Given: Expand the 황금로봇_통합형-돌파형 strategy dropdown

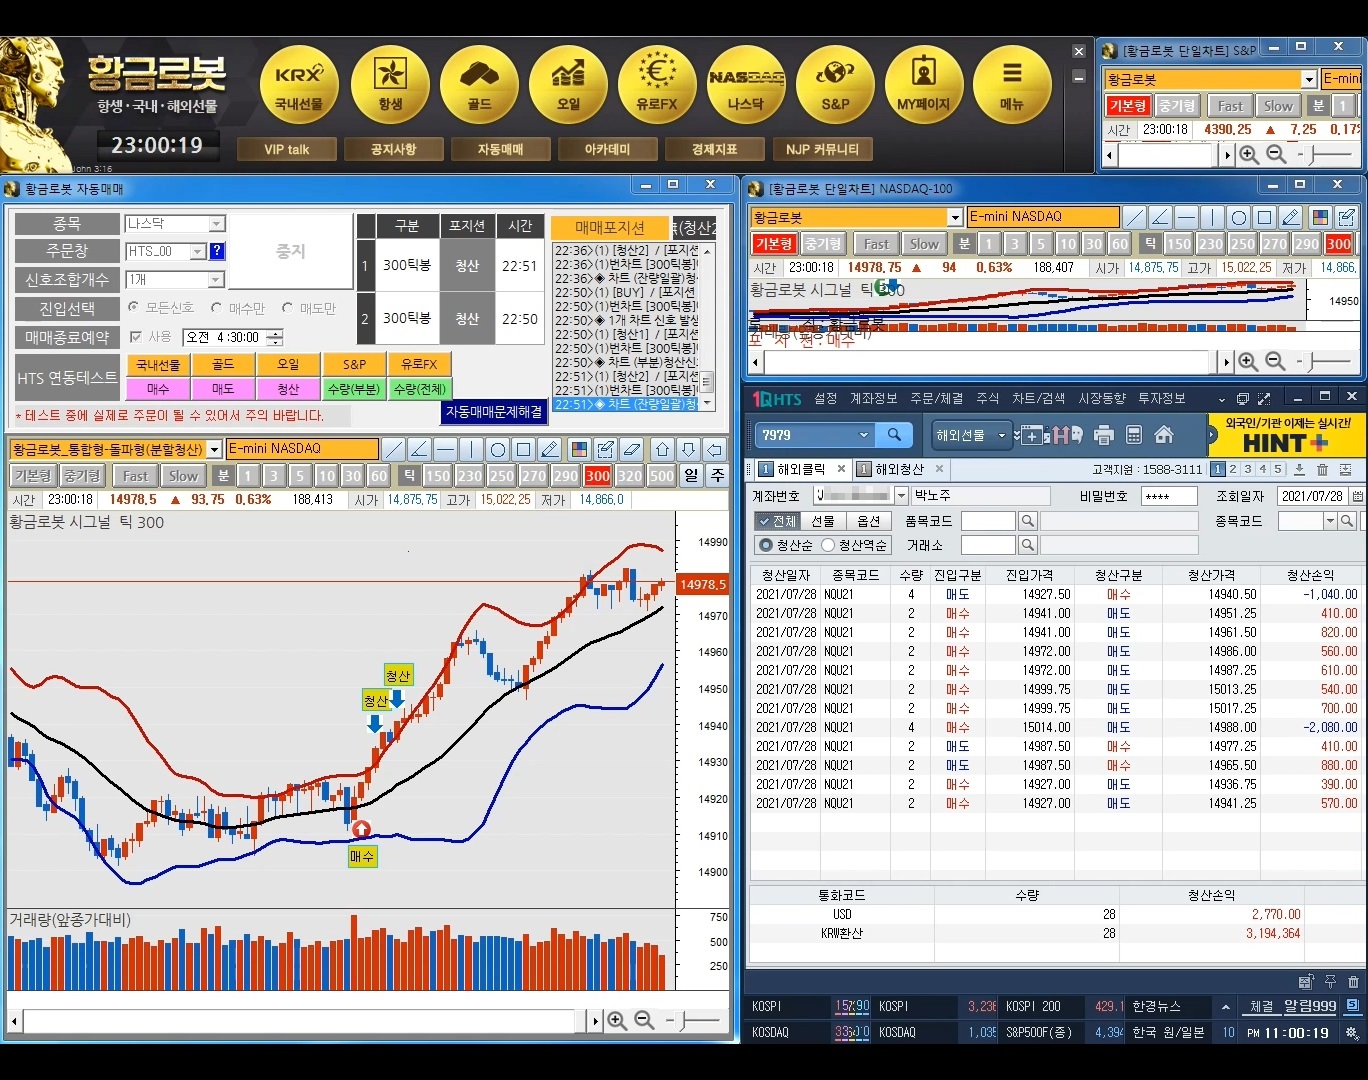Looking at the screenshot, I should 214,449.
